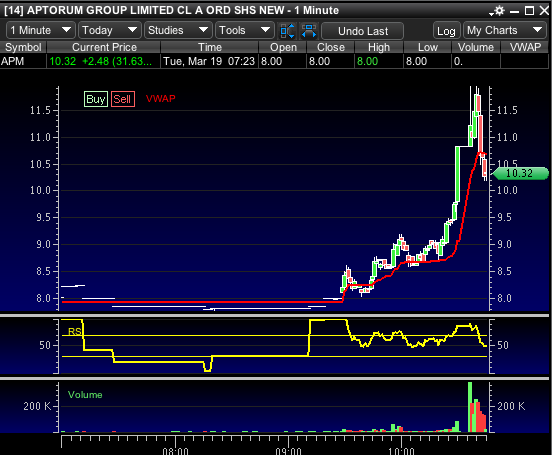Click the Volume column header
Screen dimensions: 552x455
coord(476,47)
